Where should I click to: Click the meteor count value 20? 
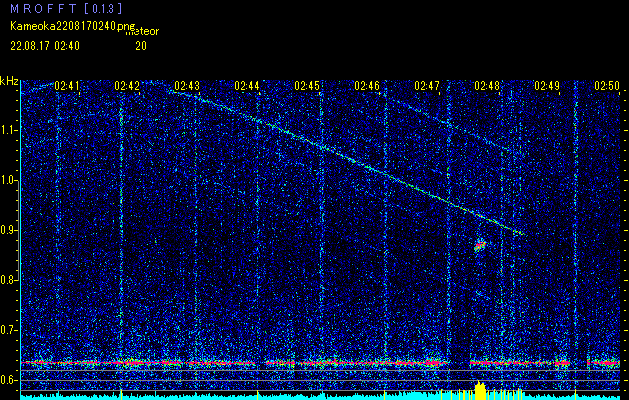click(141, 46)
